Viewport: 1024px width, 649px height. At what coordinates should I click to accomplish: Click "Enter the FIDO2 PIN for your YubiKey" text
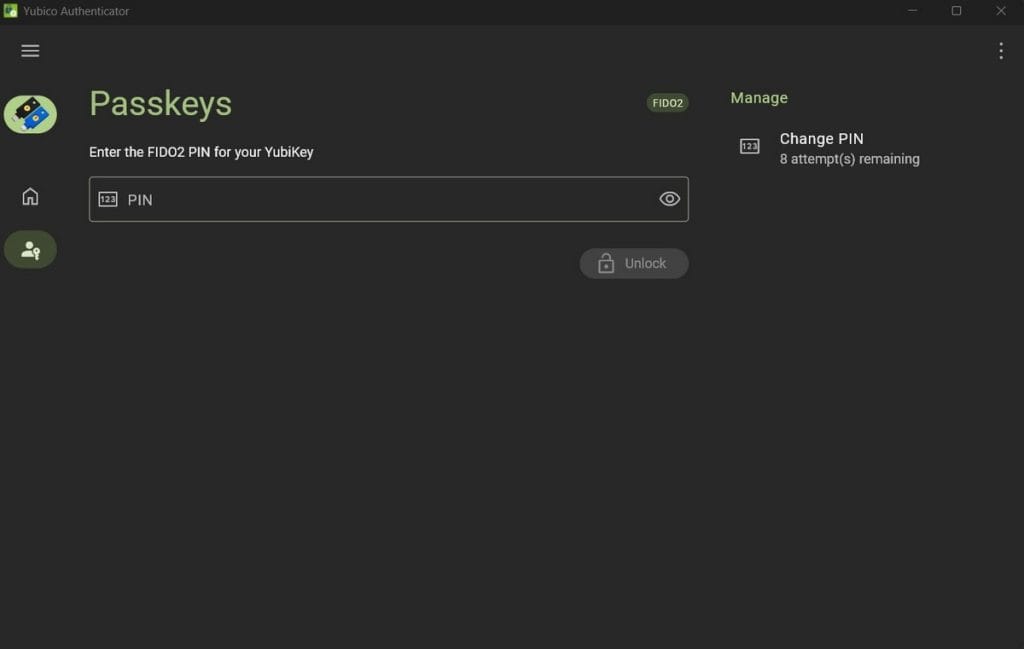pyautogui.click(x=201, y=152)
